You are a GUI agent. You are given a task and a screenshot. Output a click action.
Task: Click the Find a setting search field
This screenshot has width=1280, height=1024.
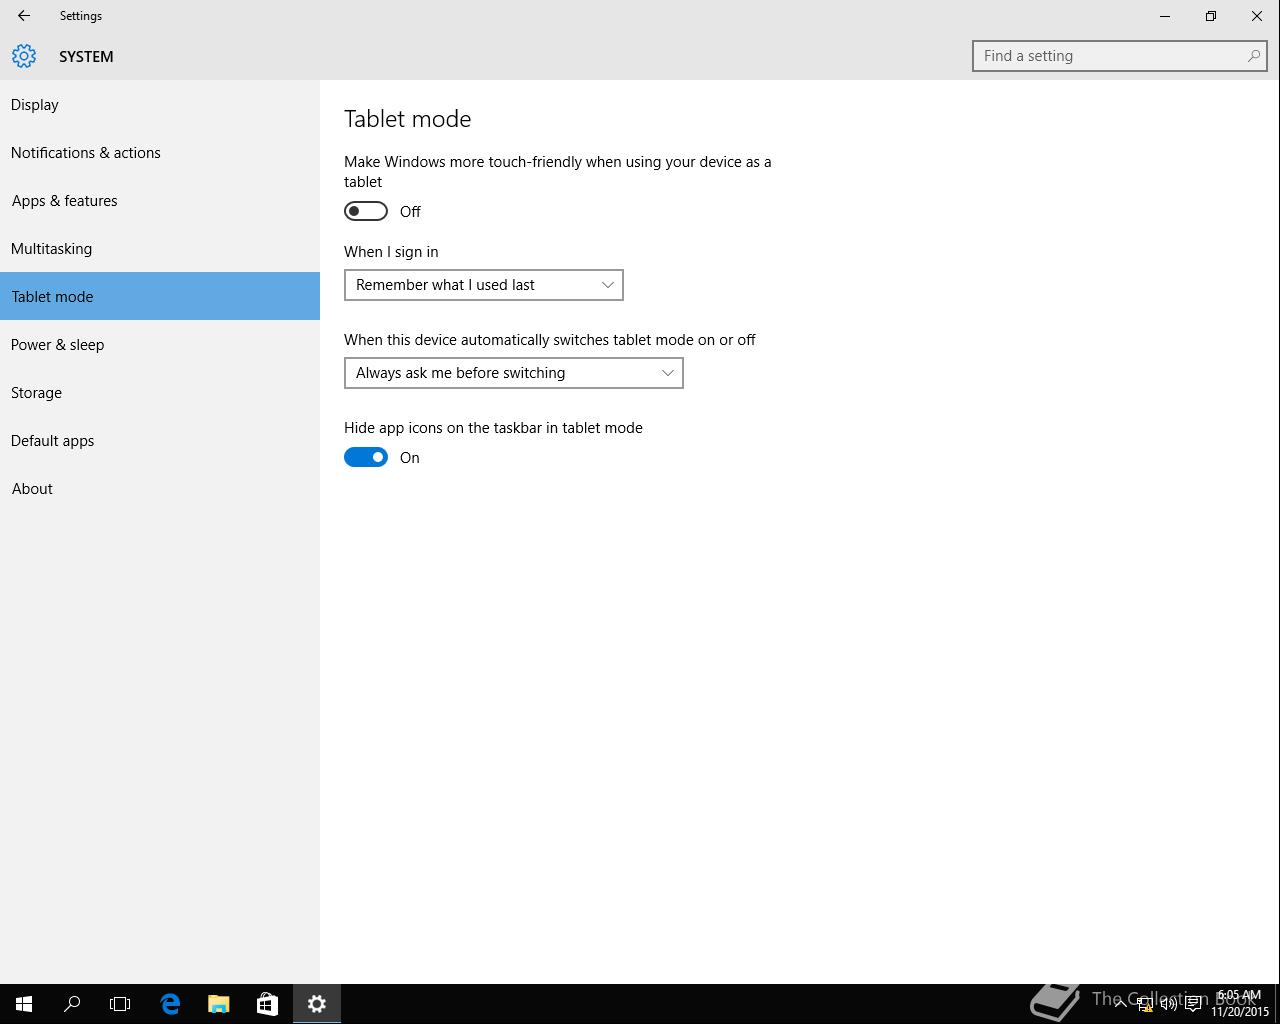click(1120, 56)
